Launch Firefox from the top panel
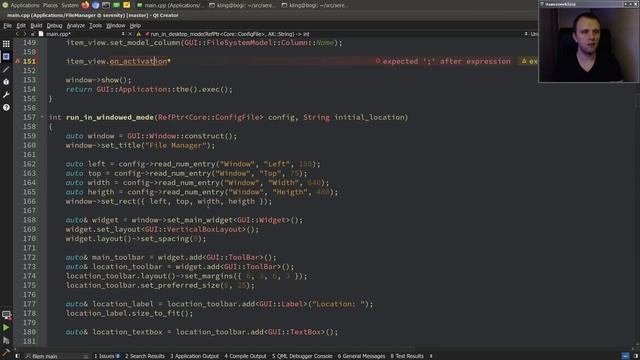640x360 pixels. point(85,5)
